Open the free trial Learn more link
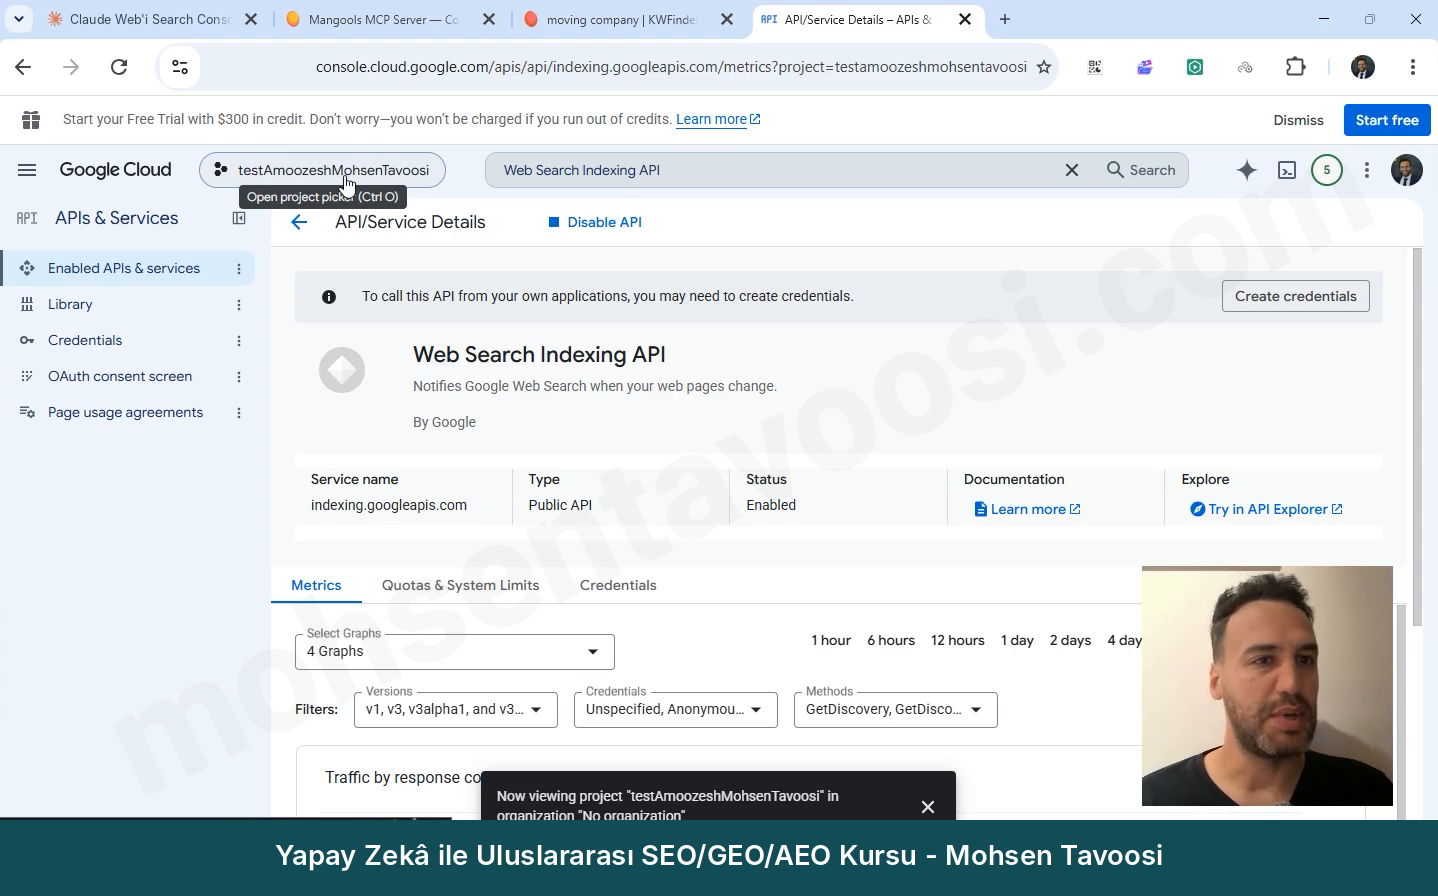The width and height of the screenshot is (1438, 896). point(718,119)
